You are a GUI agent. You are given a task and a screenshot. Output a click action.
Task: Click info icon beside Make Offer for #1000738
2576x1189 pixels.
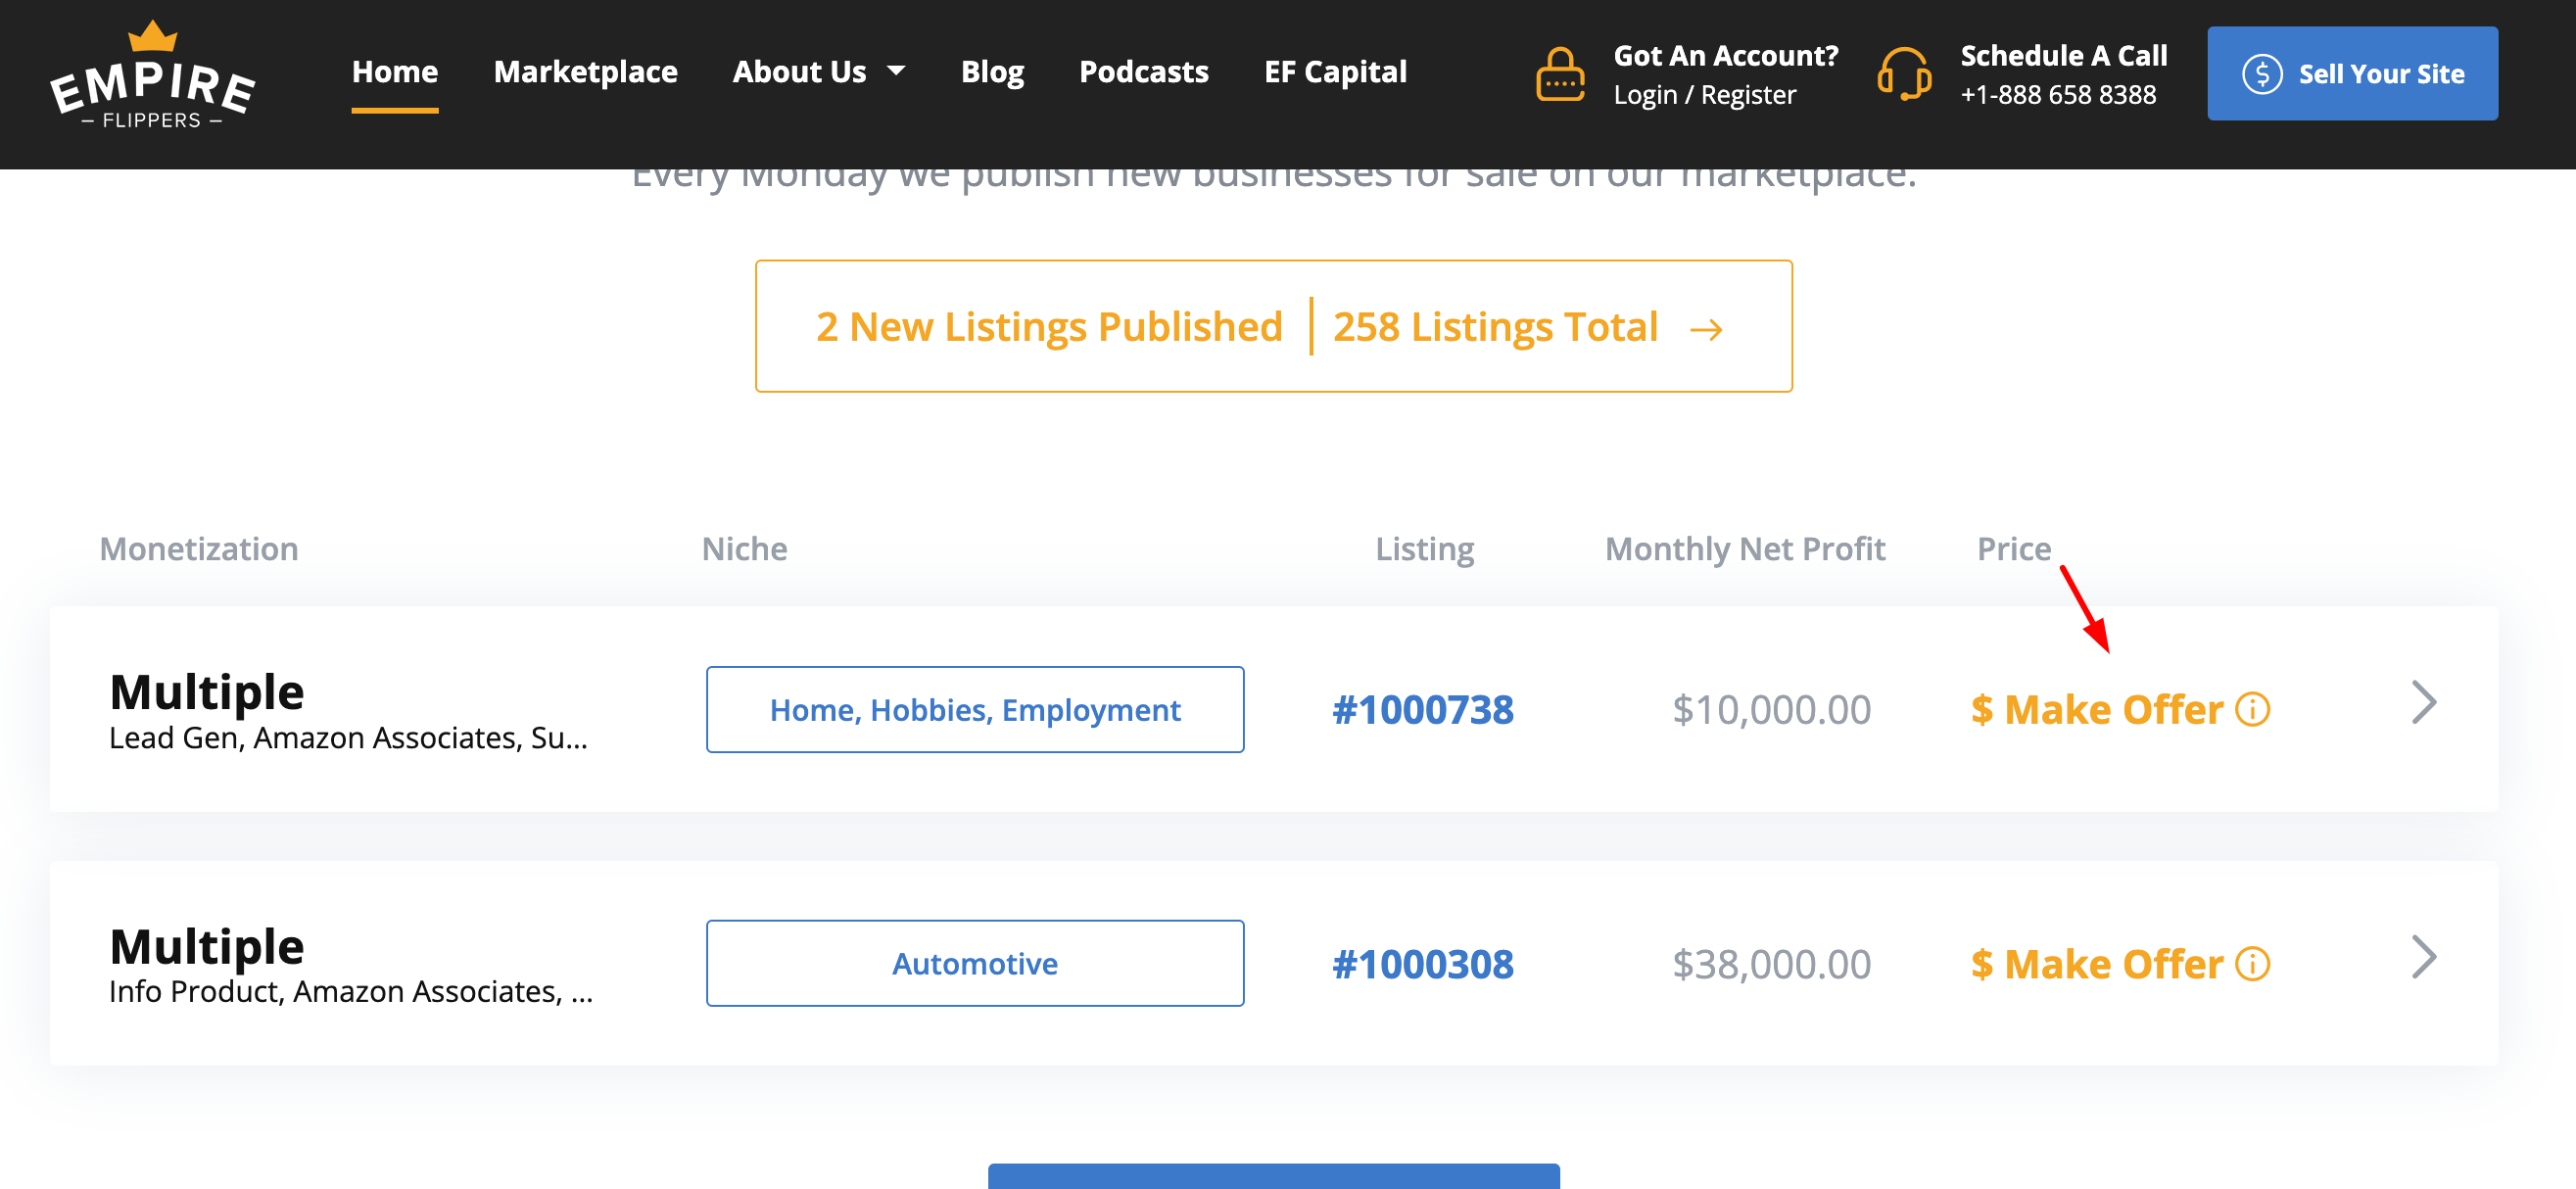pos(2252,710)
